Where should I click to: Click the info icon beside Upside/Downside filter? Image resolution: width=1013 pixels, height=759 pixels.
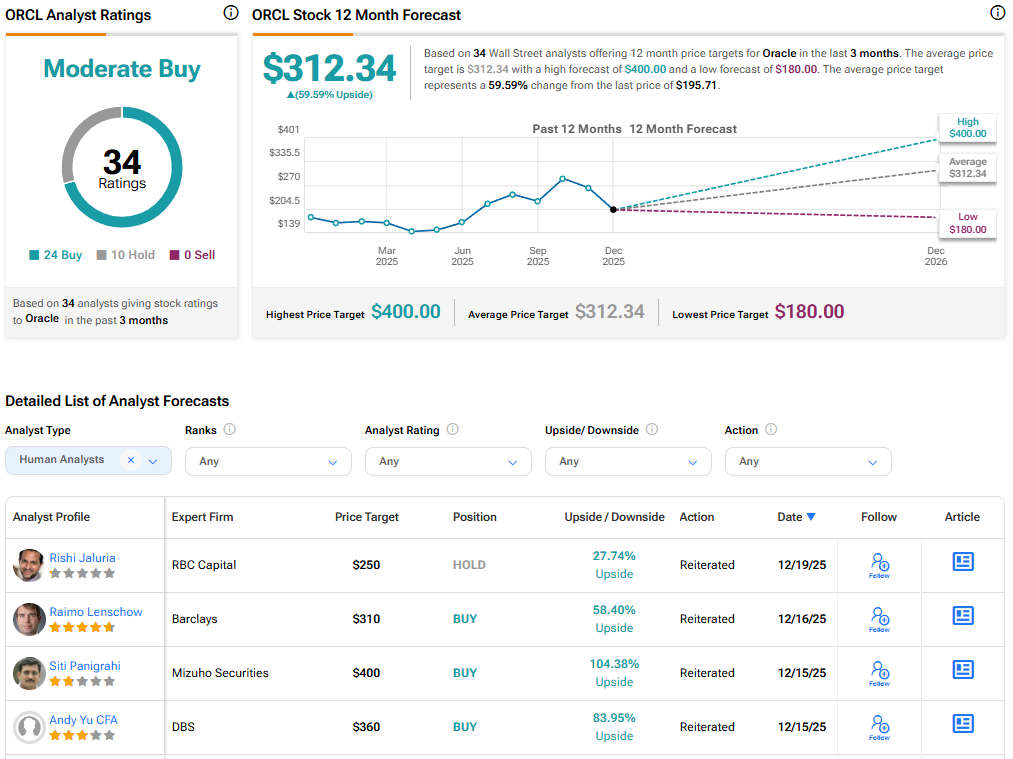[651, 430]
